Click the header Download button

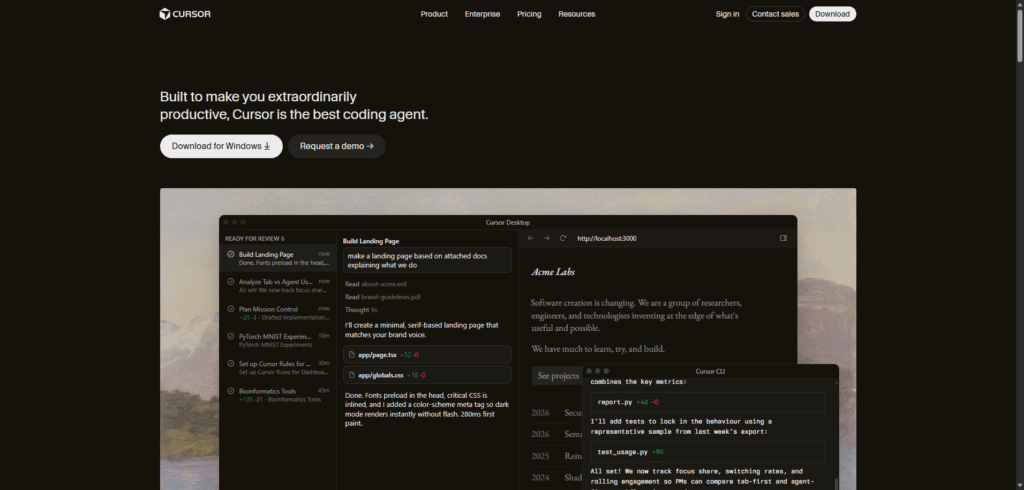(x=833, y=14)
